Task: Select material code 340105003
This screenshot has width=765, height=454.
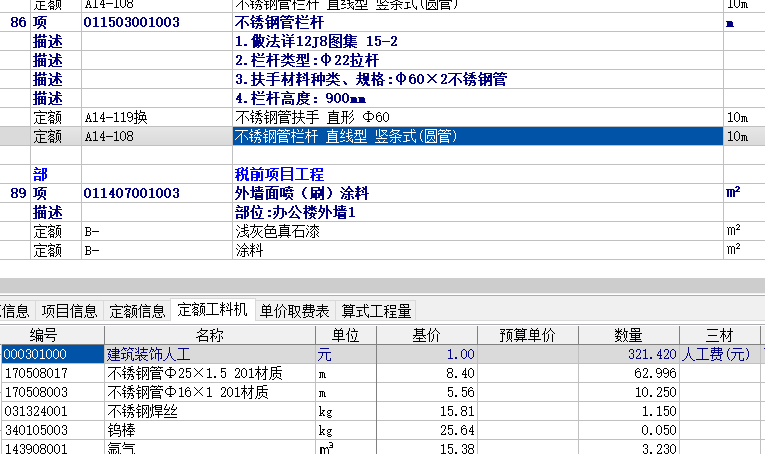Action: 36,430
